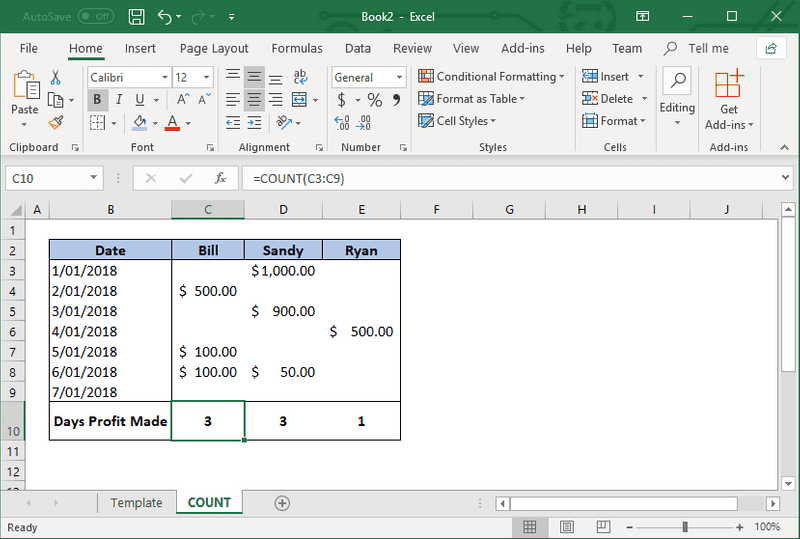Open the File tab
800x539 pixels.
pos(29,48)
